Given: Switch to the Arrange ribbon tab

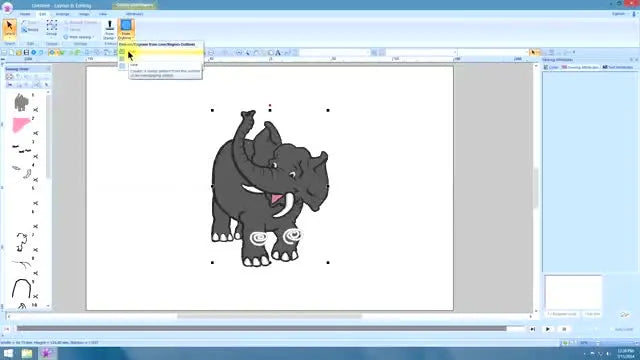Looking at the screenshot, I should coord(62,14).
